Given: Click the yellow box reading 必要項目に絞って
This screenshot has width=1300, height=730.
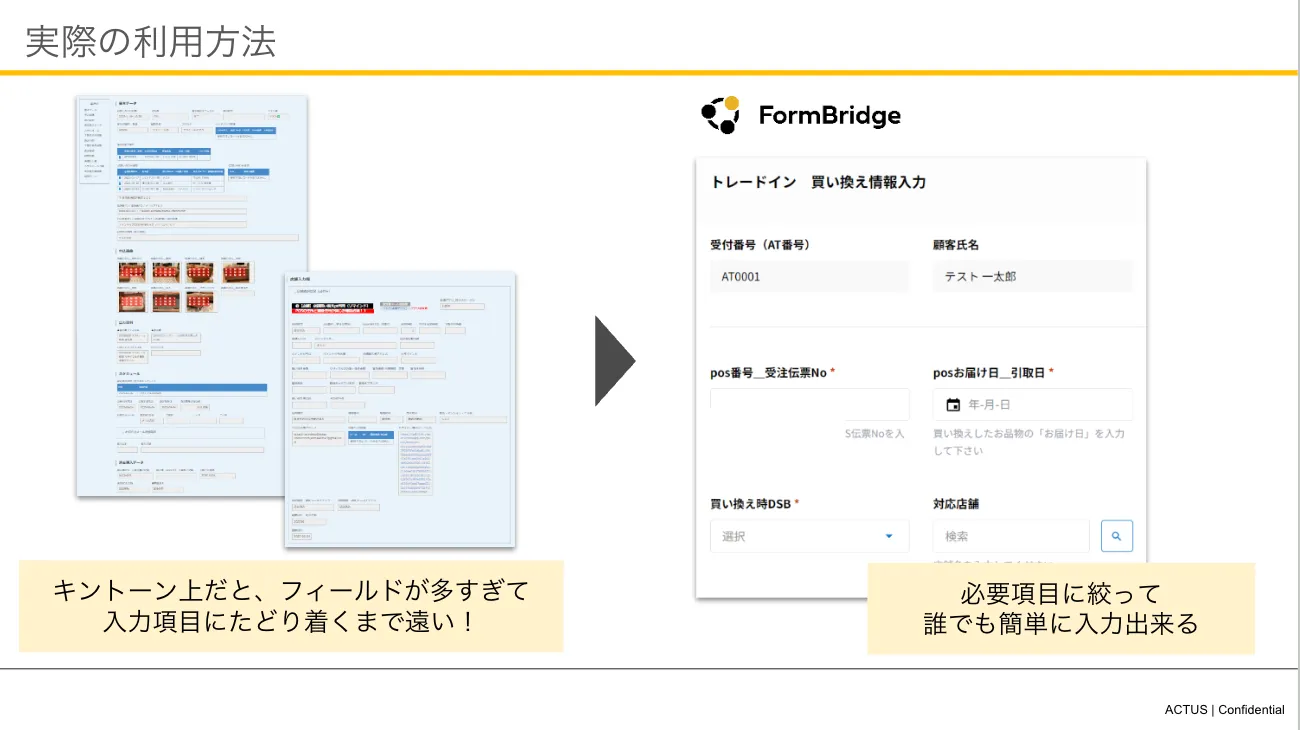Looking at the screenshot, I should click(1060, 609).
